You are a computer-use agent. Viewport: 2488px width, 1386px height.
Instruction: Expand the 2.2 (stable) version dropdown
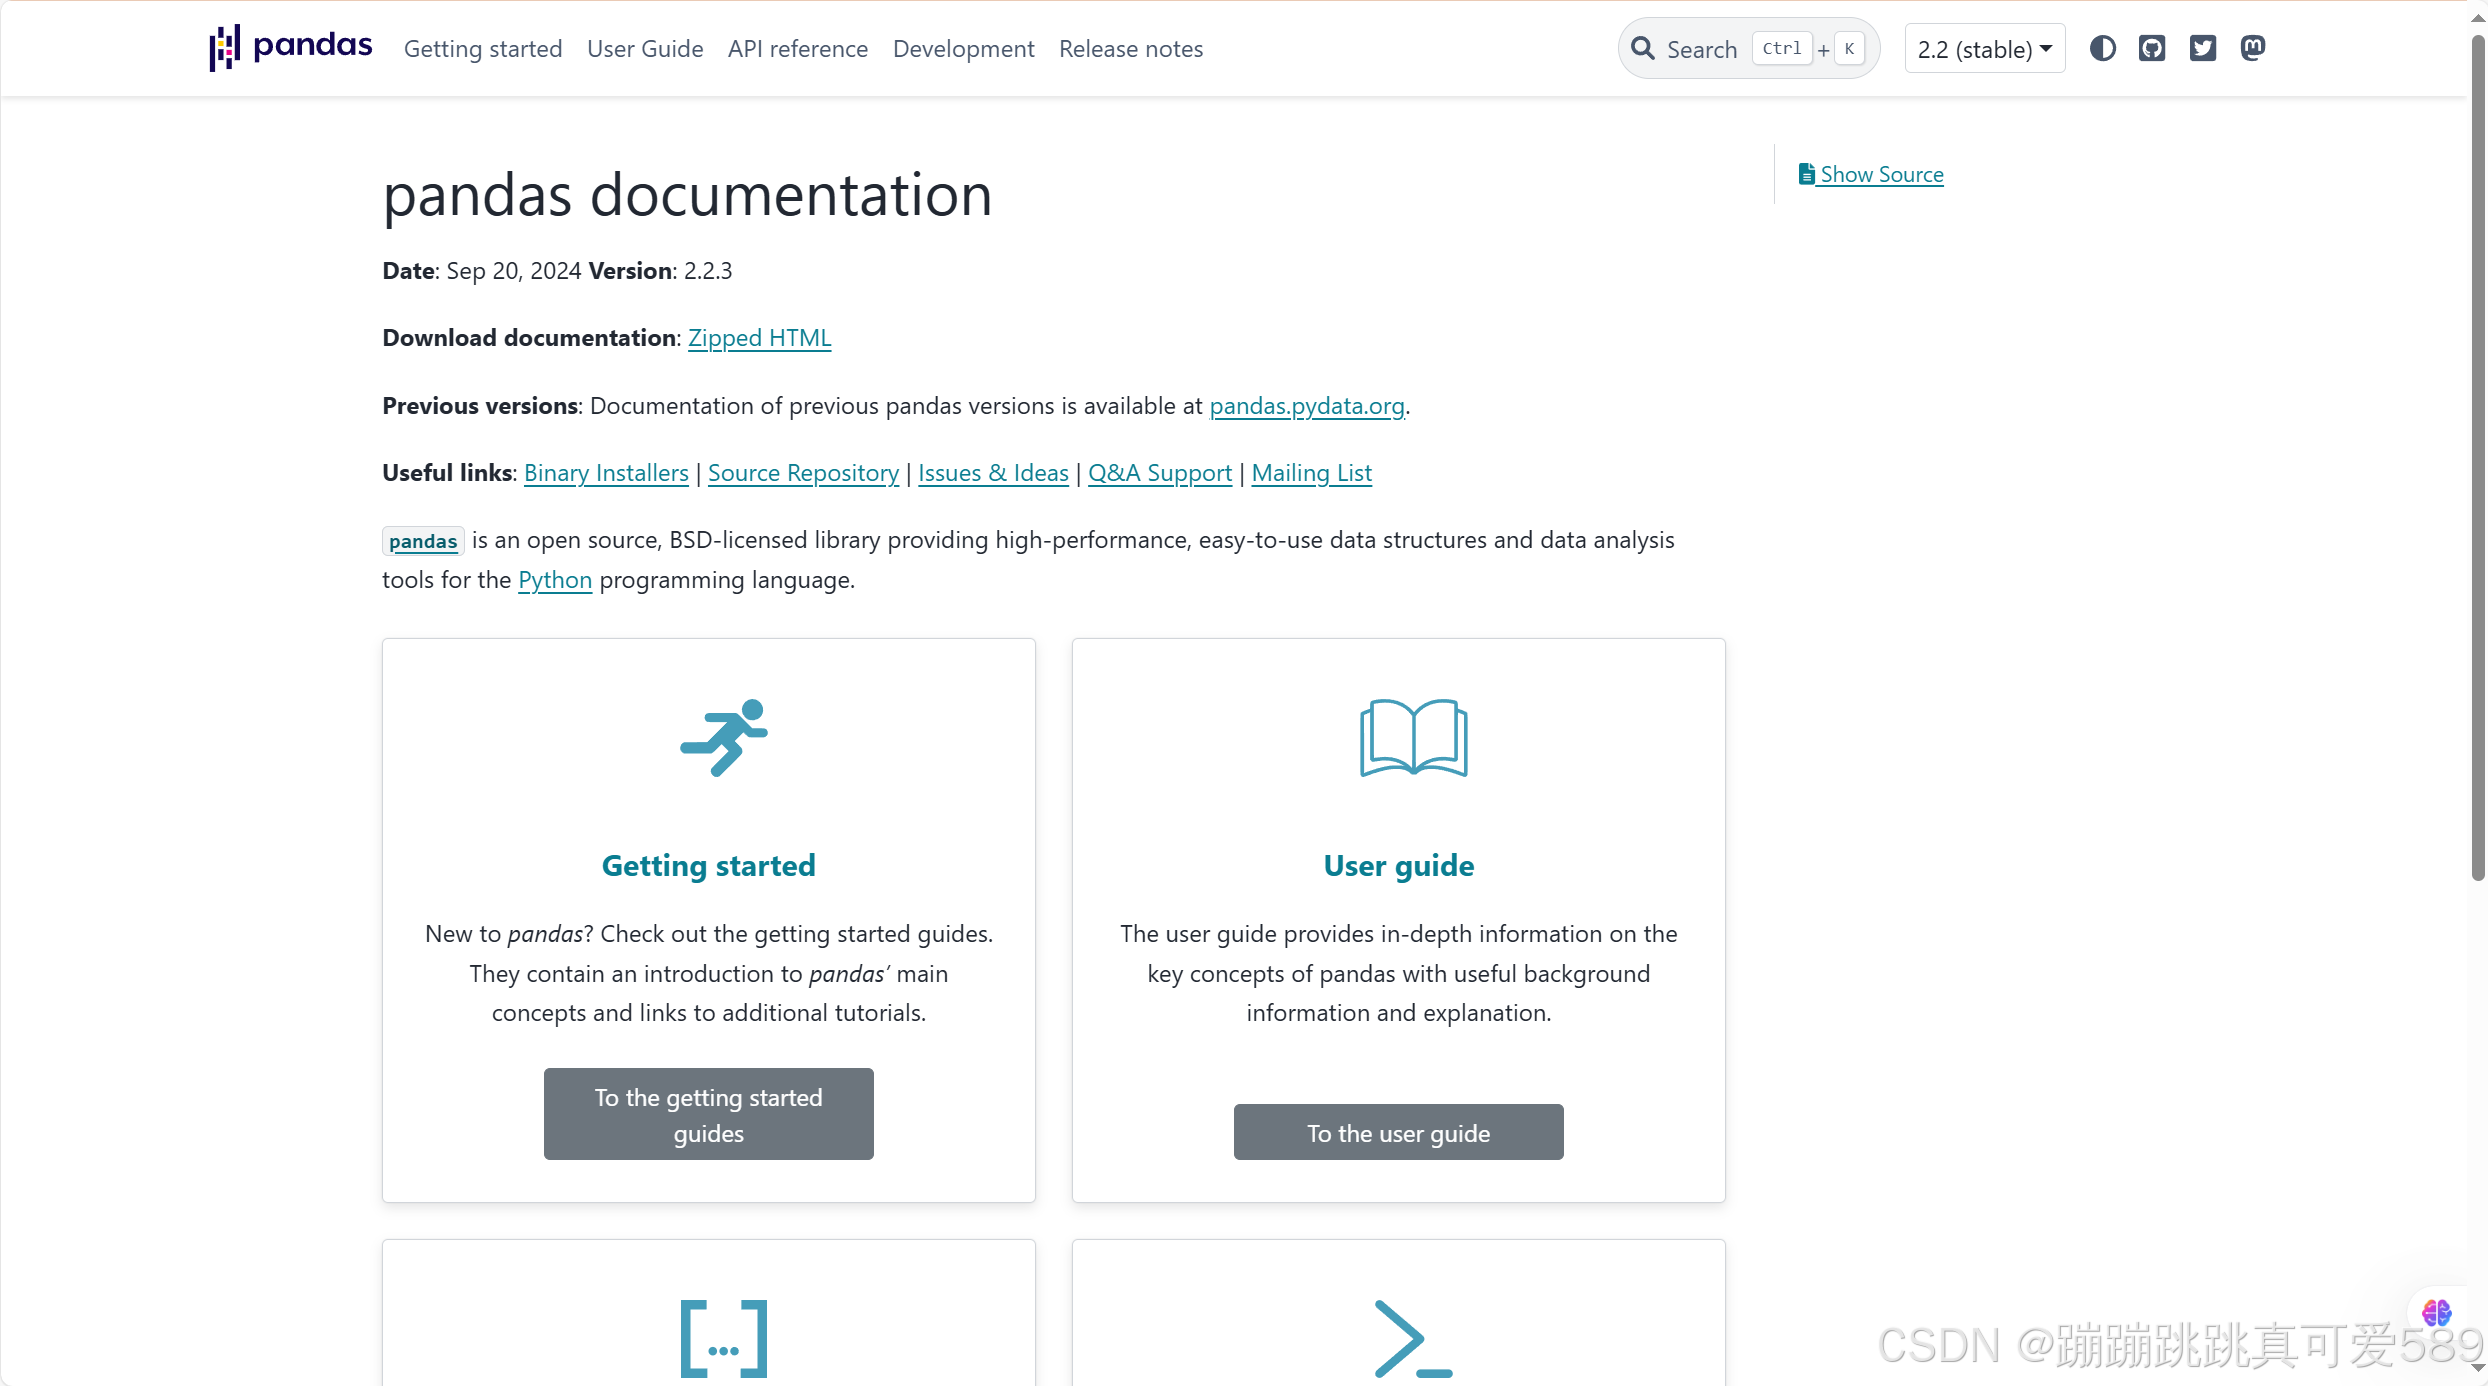1984,48
